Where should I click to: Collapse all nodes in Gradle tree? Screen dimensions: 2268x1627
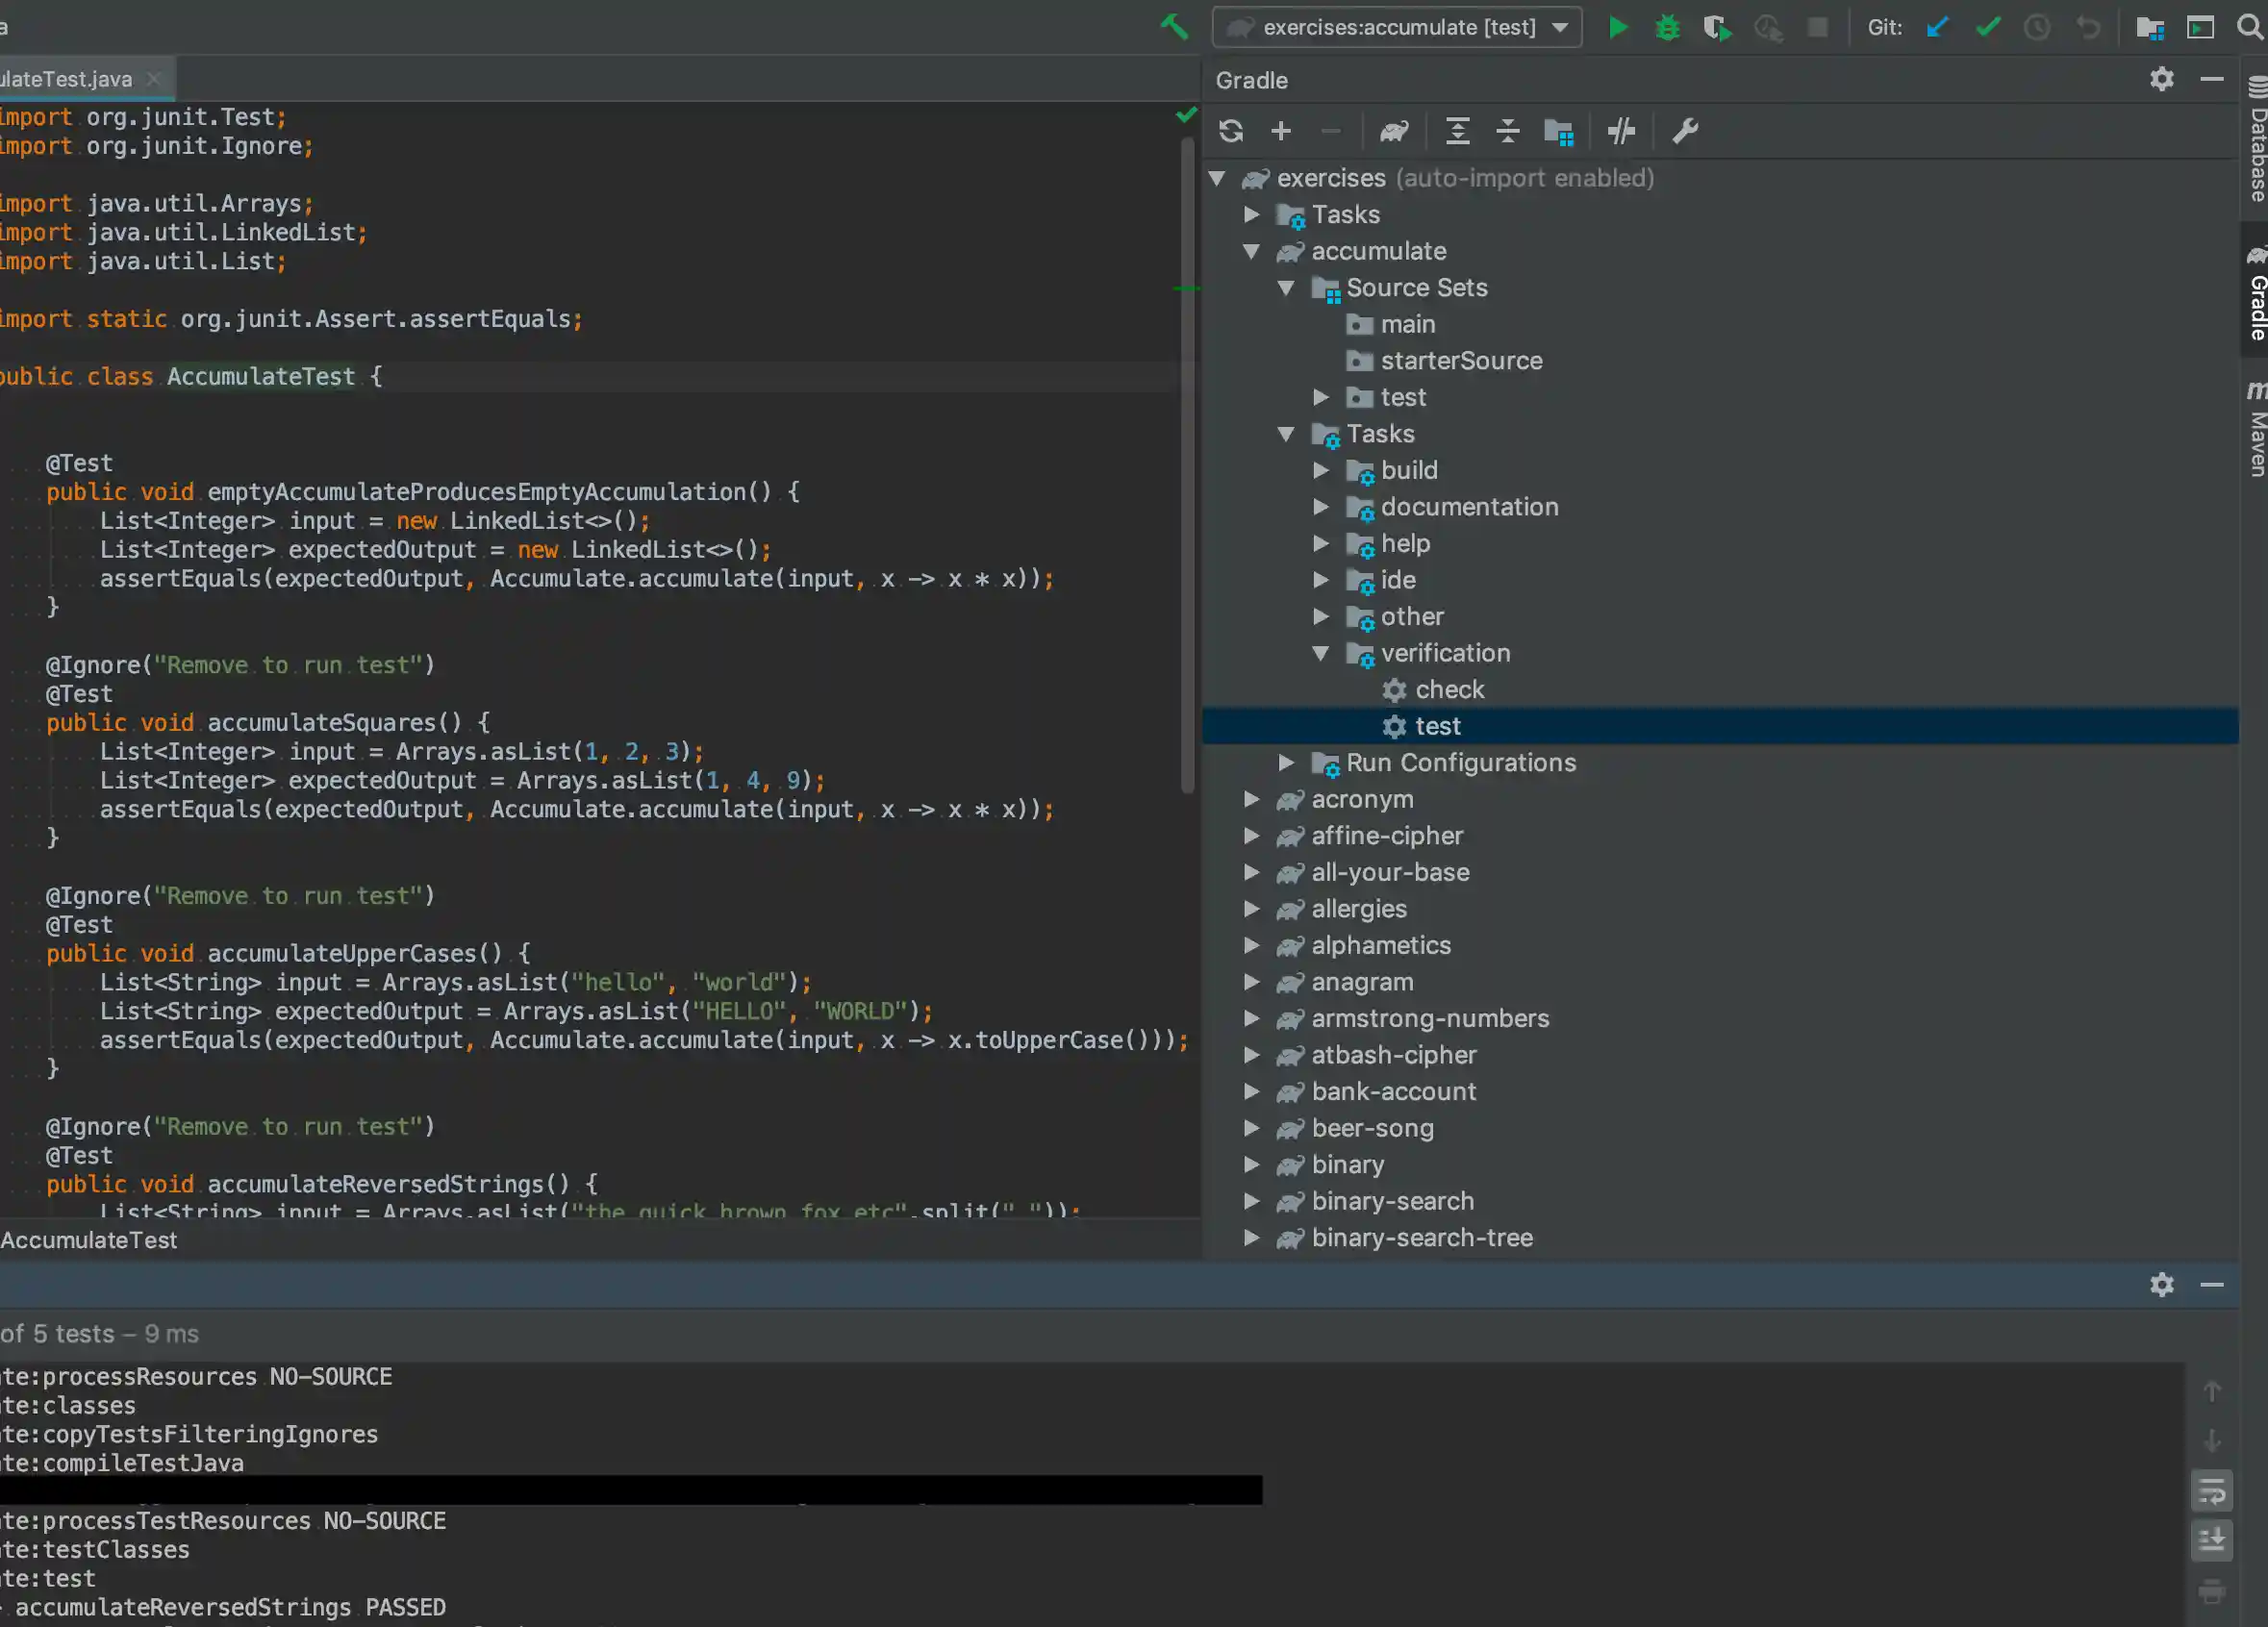pyautogui.click(x=1507, y=131)
